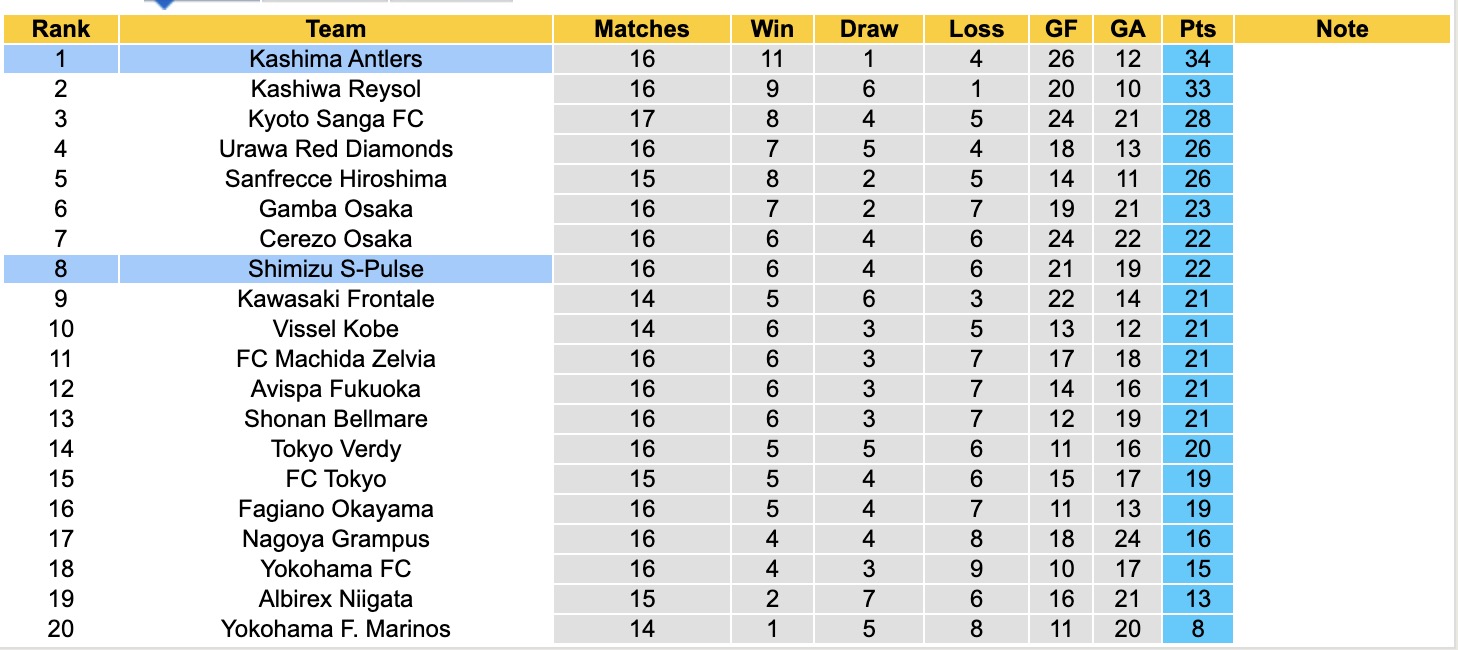Click Yokohama F. Marinos team name
This screenshot has height=650, width=1458.
[336, 629]
